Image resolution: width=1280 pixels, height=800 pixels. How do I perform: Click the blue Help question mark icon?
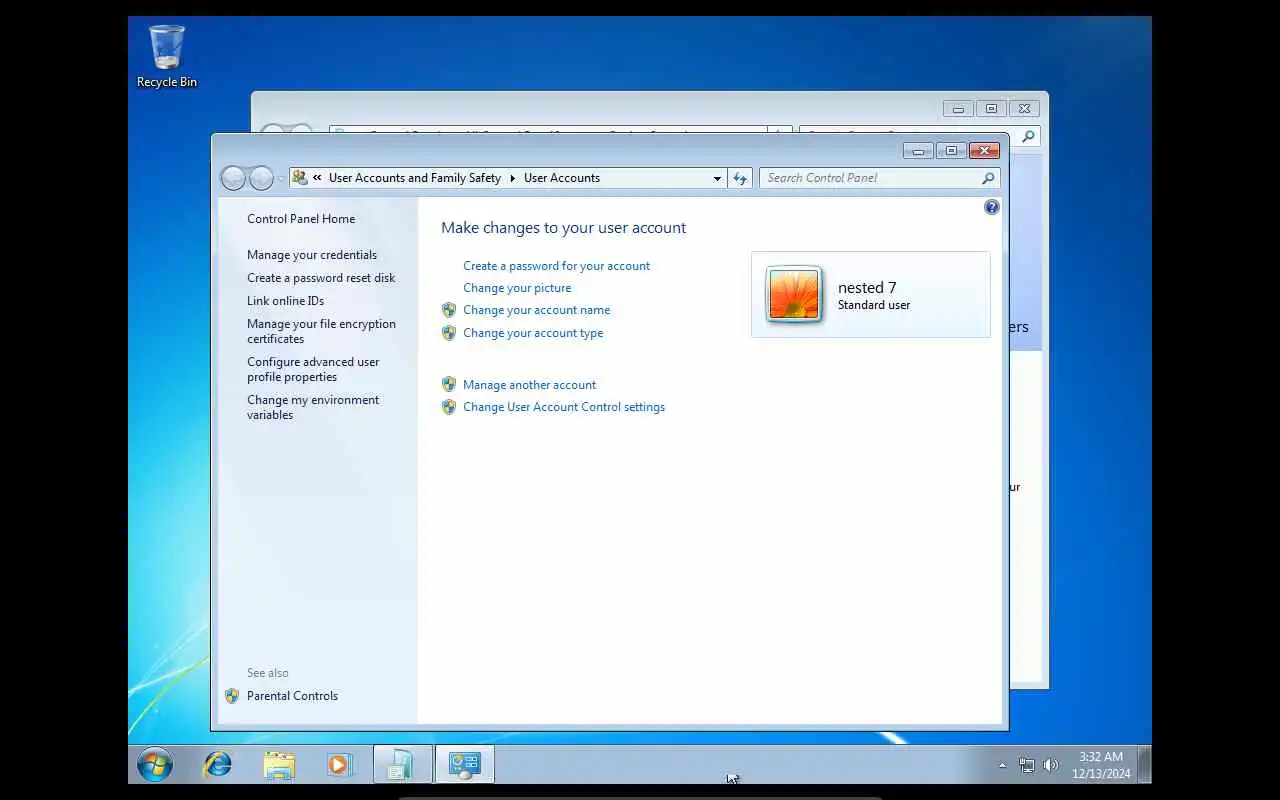point(992,207)
